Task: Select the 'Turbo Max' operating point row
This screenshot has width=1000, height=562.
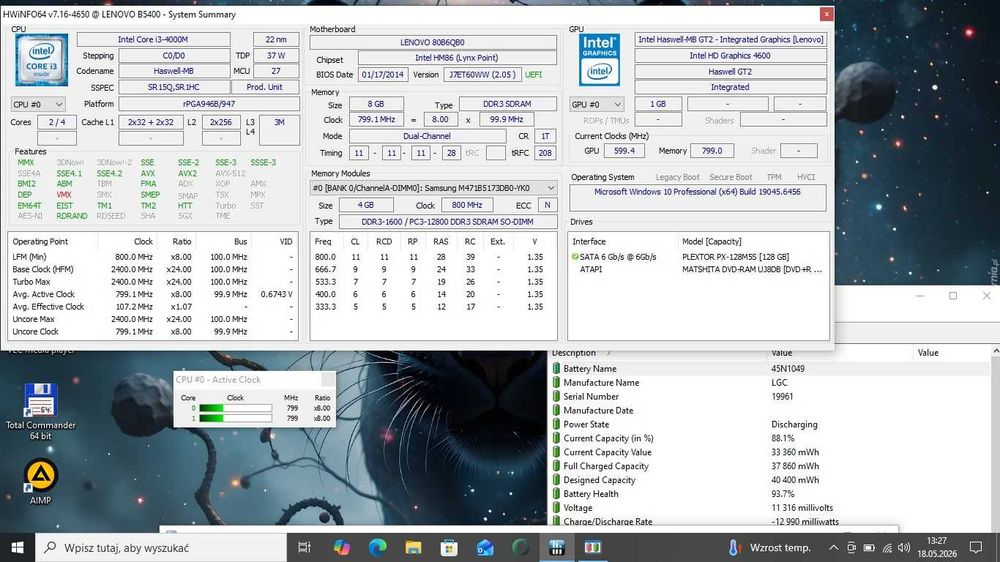Action: (152, 281)
